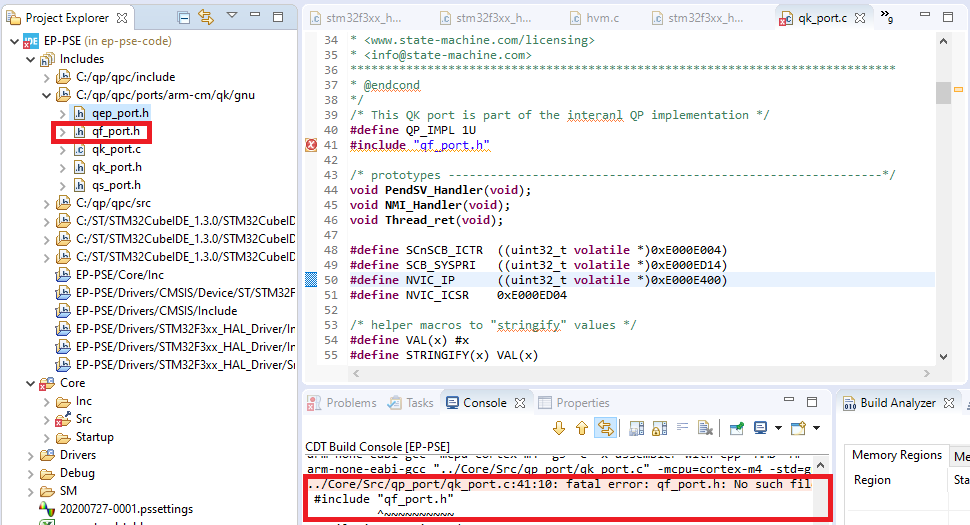The height and width of the screenshot is (525, 970).
Task: Click the bookmark marker on line 50
Action: tap(311, 280)
